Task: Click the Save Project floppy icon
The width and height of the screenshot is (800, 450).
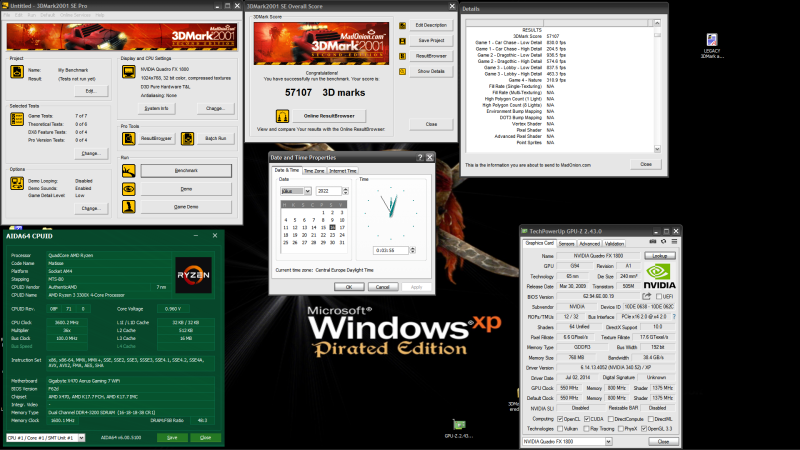Action: click(402, 41)
